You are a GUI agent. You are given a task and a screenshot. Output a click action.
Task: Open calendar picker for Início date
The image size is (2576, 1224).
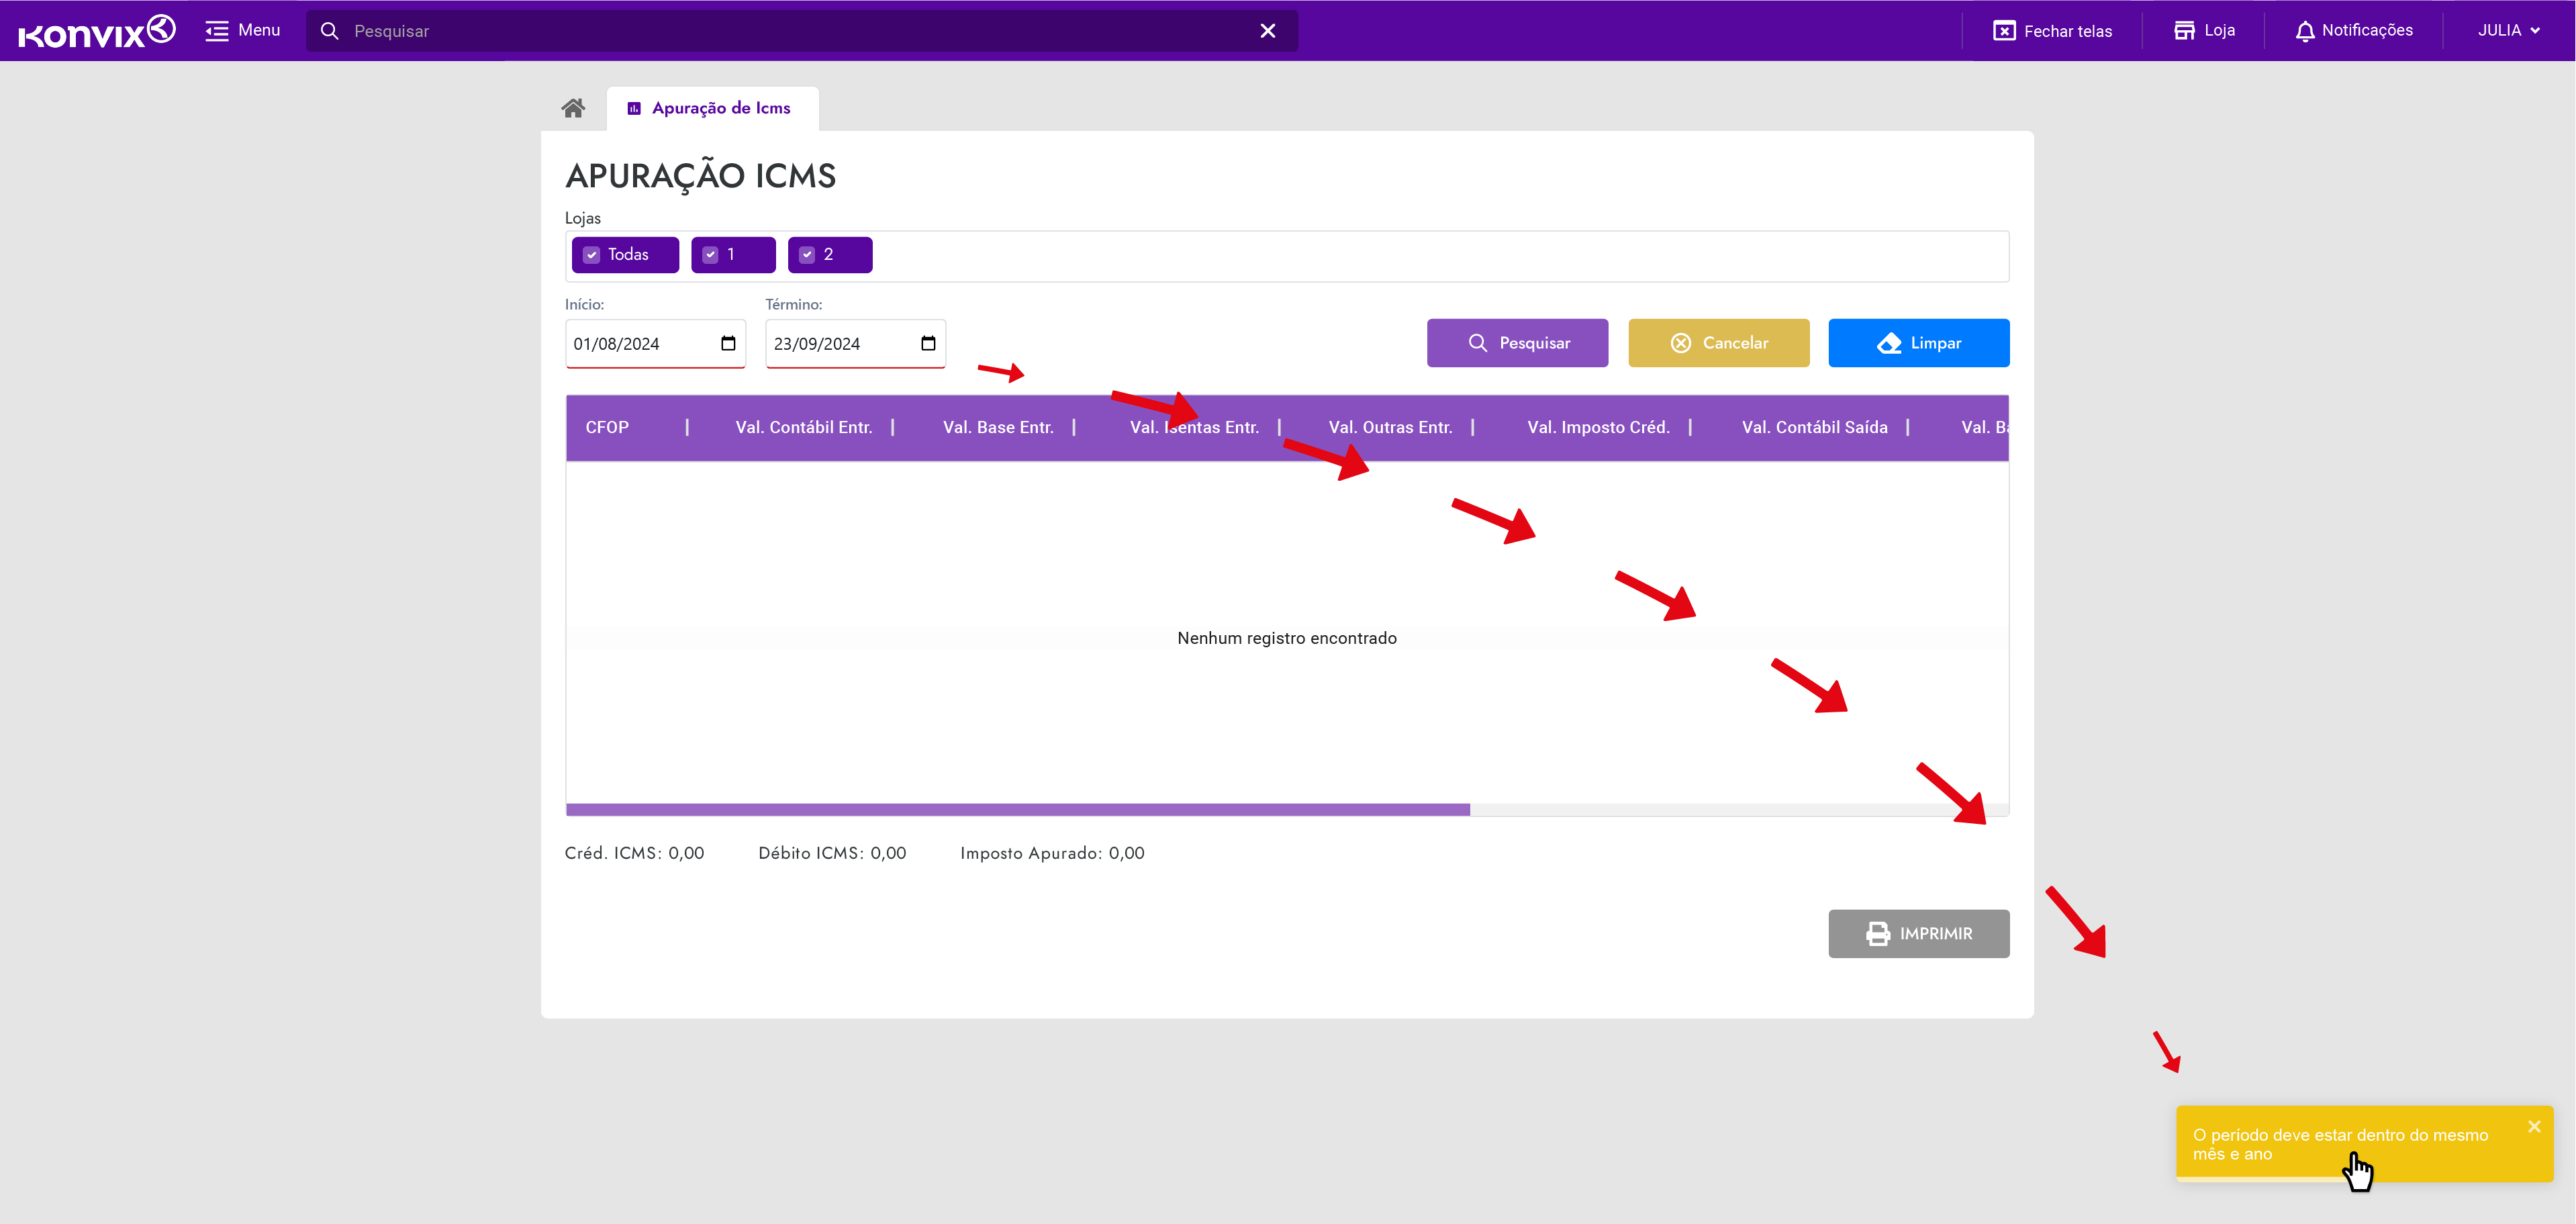[x=728, y=343]
